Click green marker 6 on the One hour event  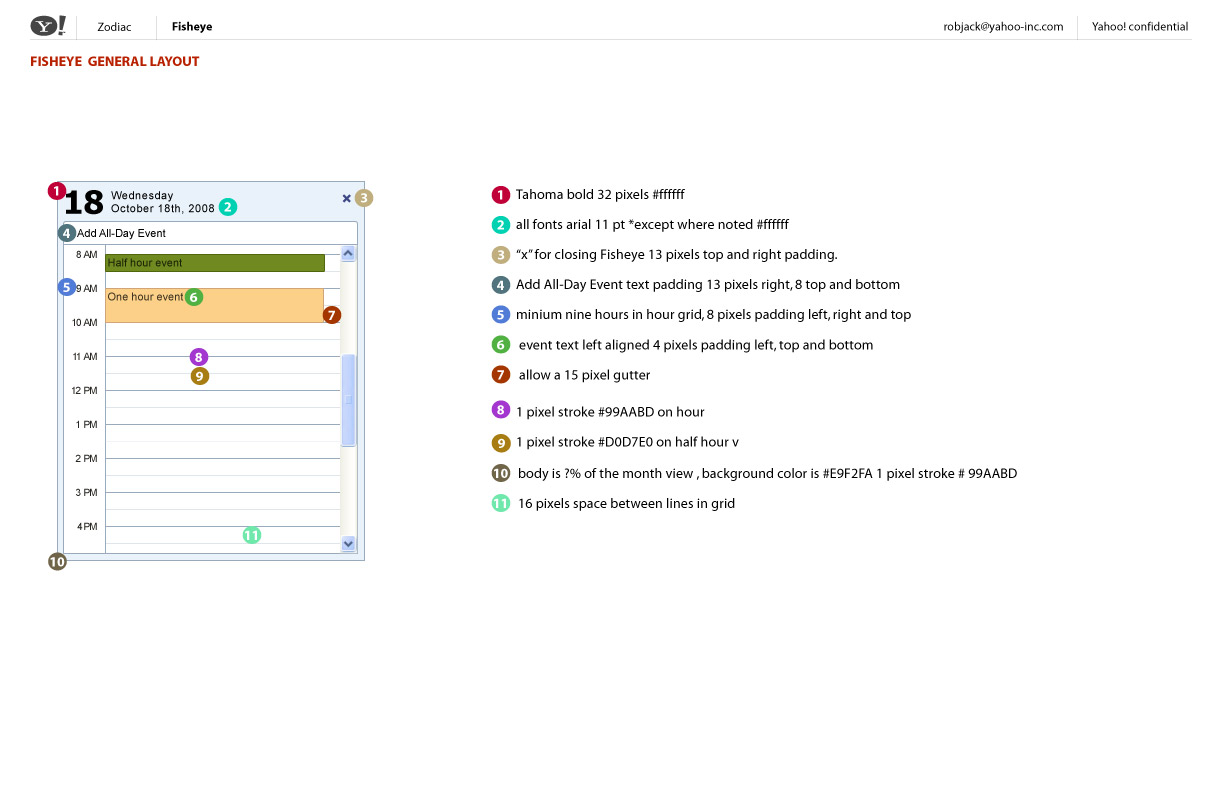(x=194, y=297)
